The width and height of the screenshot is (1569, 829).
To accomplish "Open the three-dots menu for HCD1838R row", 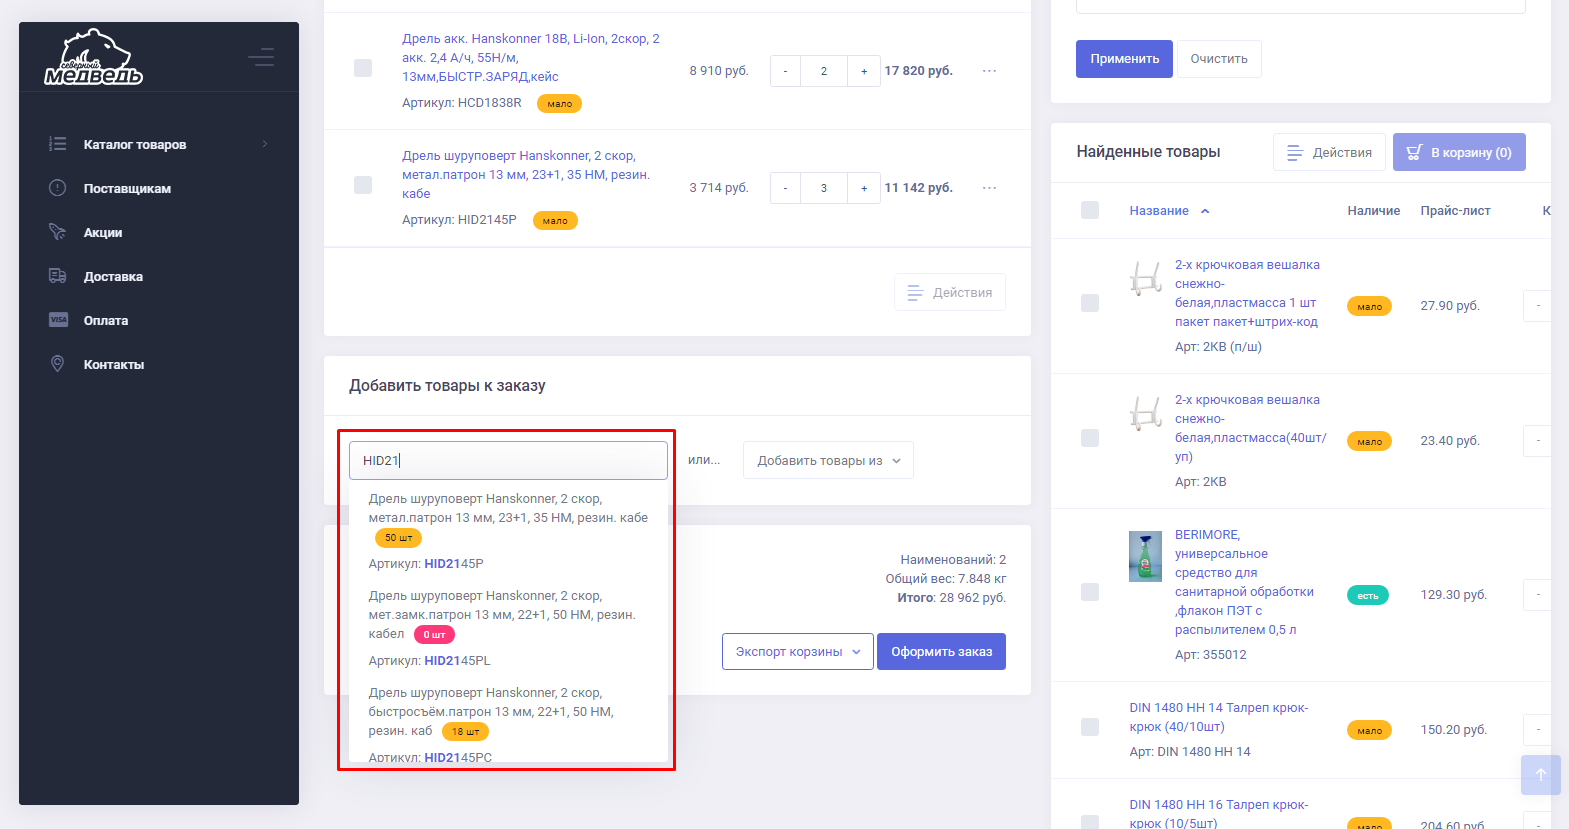I will click(989, 71).
